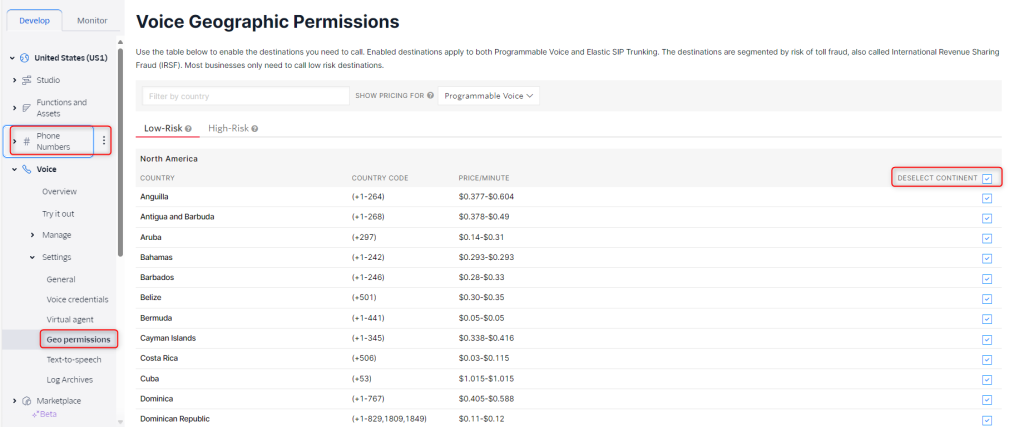1024x427 pixels.
Task: Uncheck the Anguilla checkbox
Action: [x=987, y=197]
